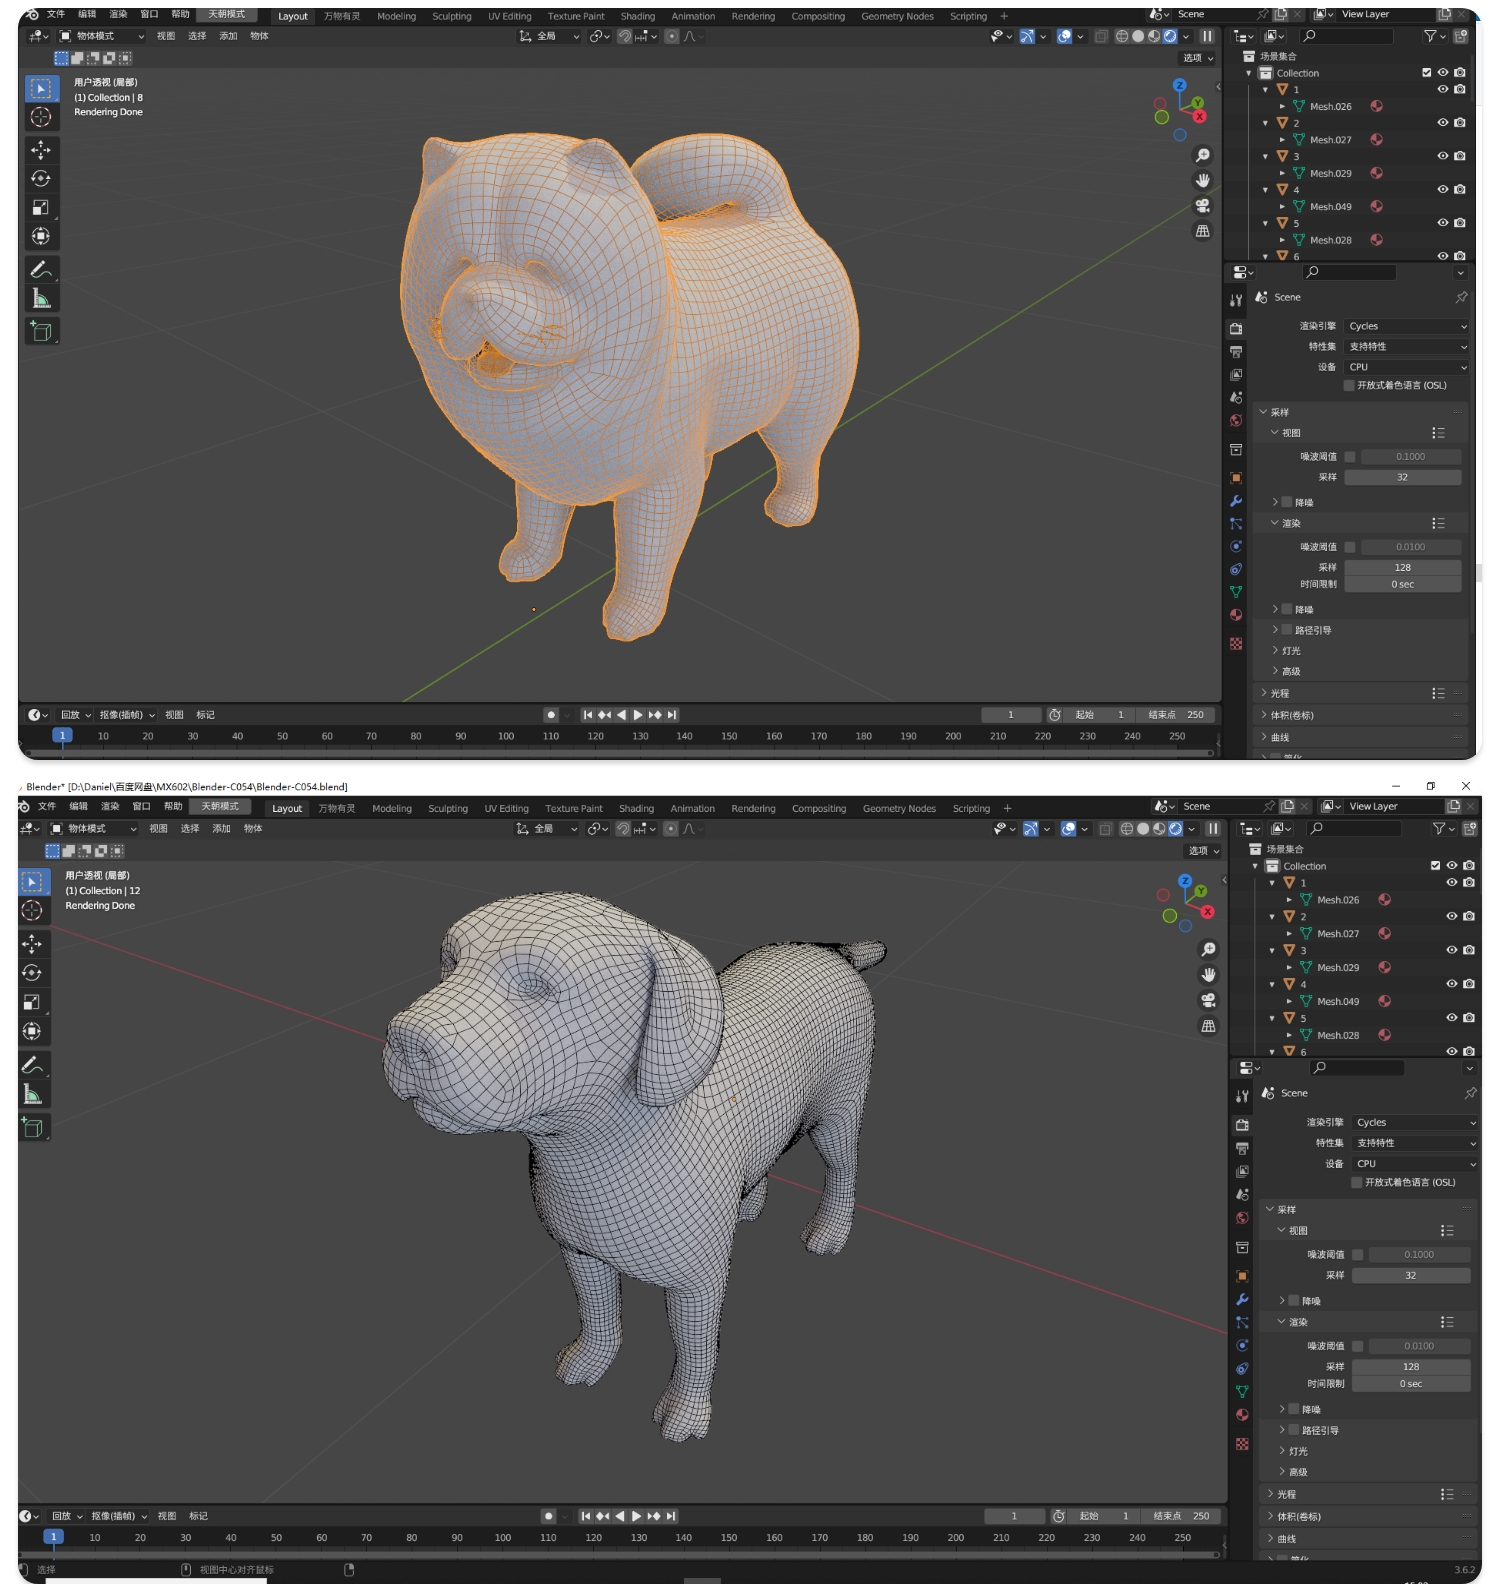
Task: Click 万物有灵 workspace tab in upper window
Action: [x=342, y=16]
